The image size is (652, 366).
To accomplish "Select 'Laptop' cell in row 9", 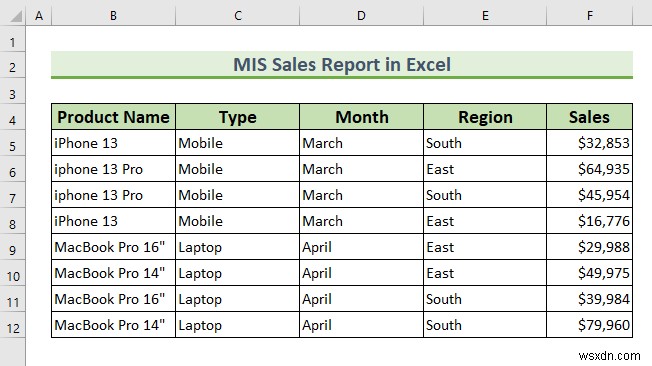I will pos(237,247).
